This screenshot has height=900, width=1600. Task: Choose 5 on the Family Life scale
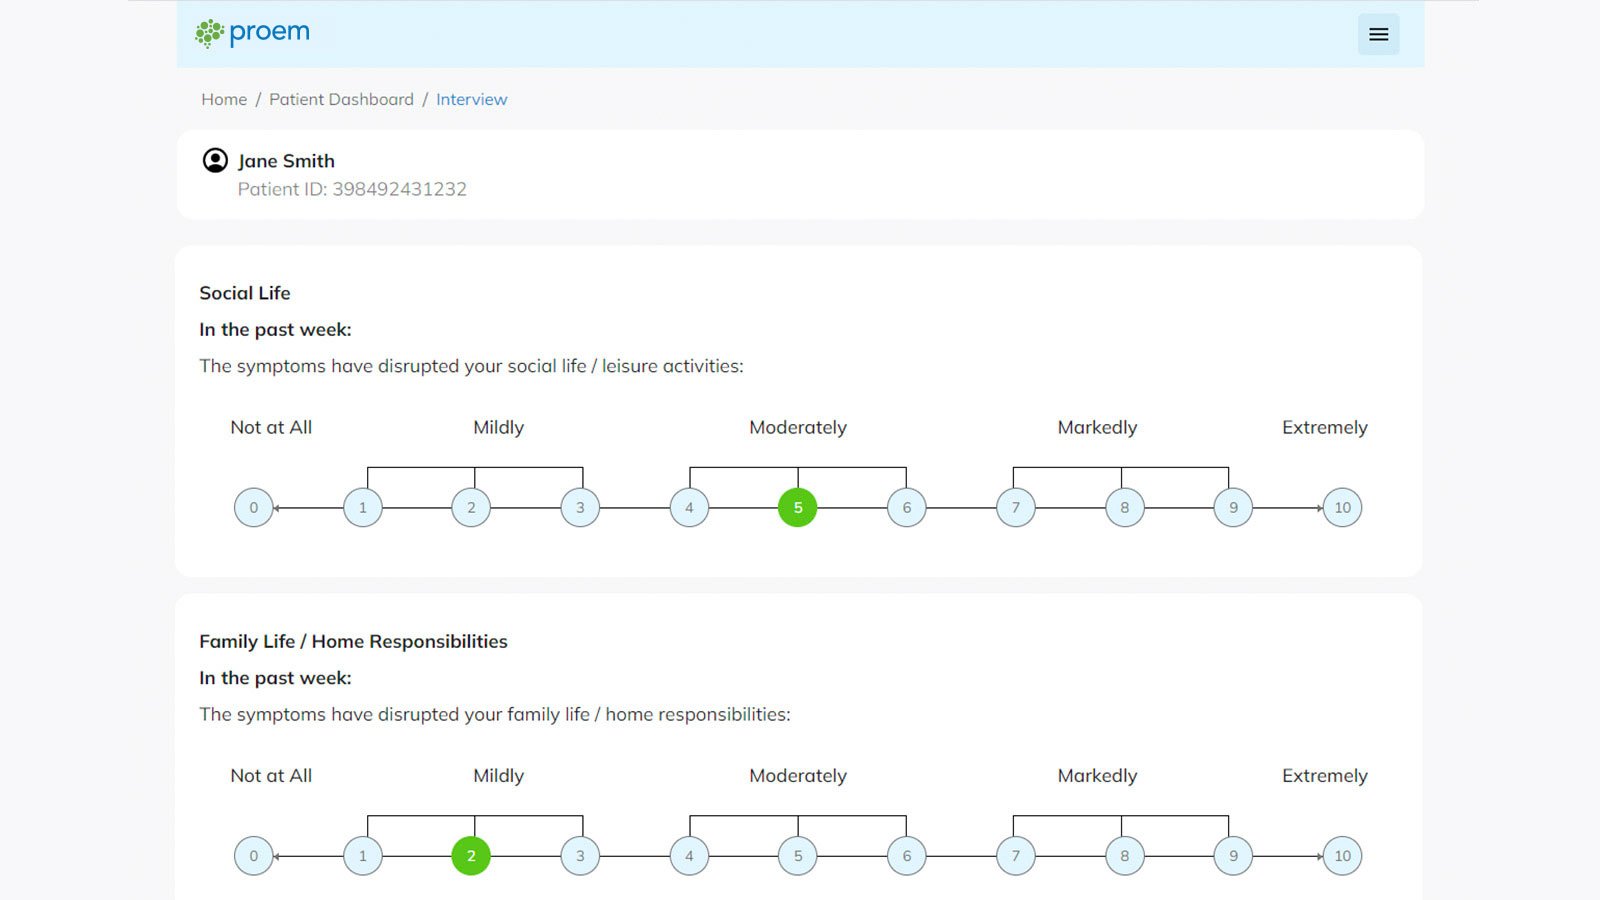pyautogui.click(x=798, y=855)
